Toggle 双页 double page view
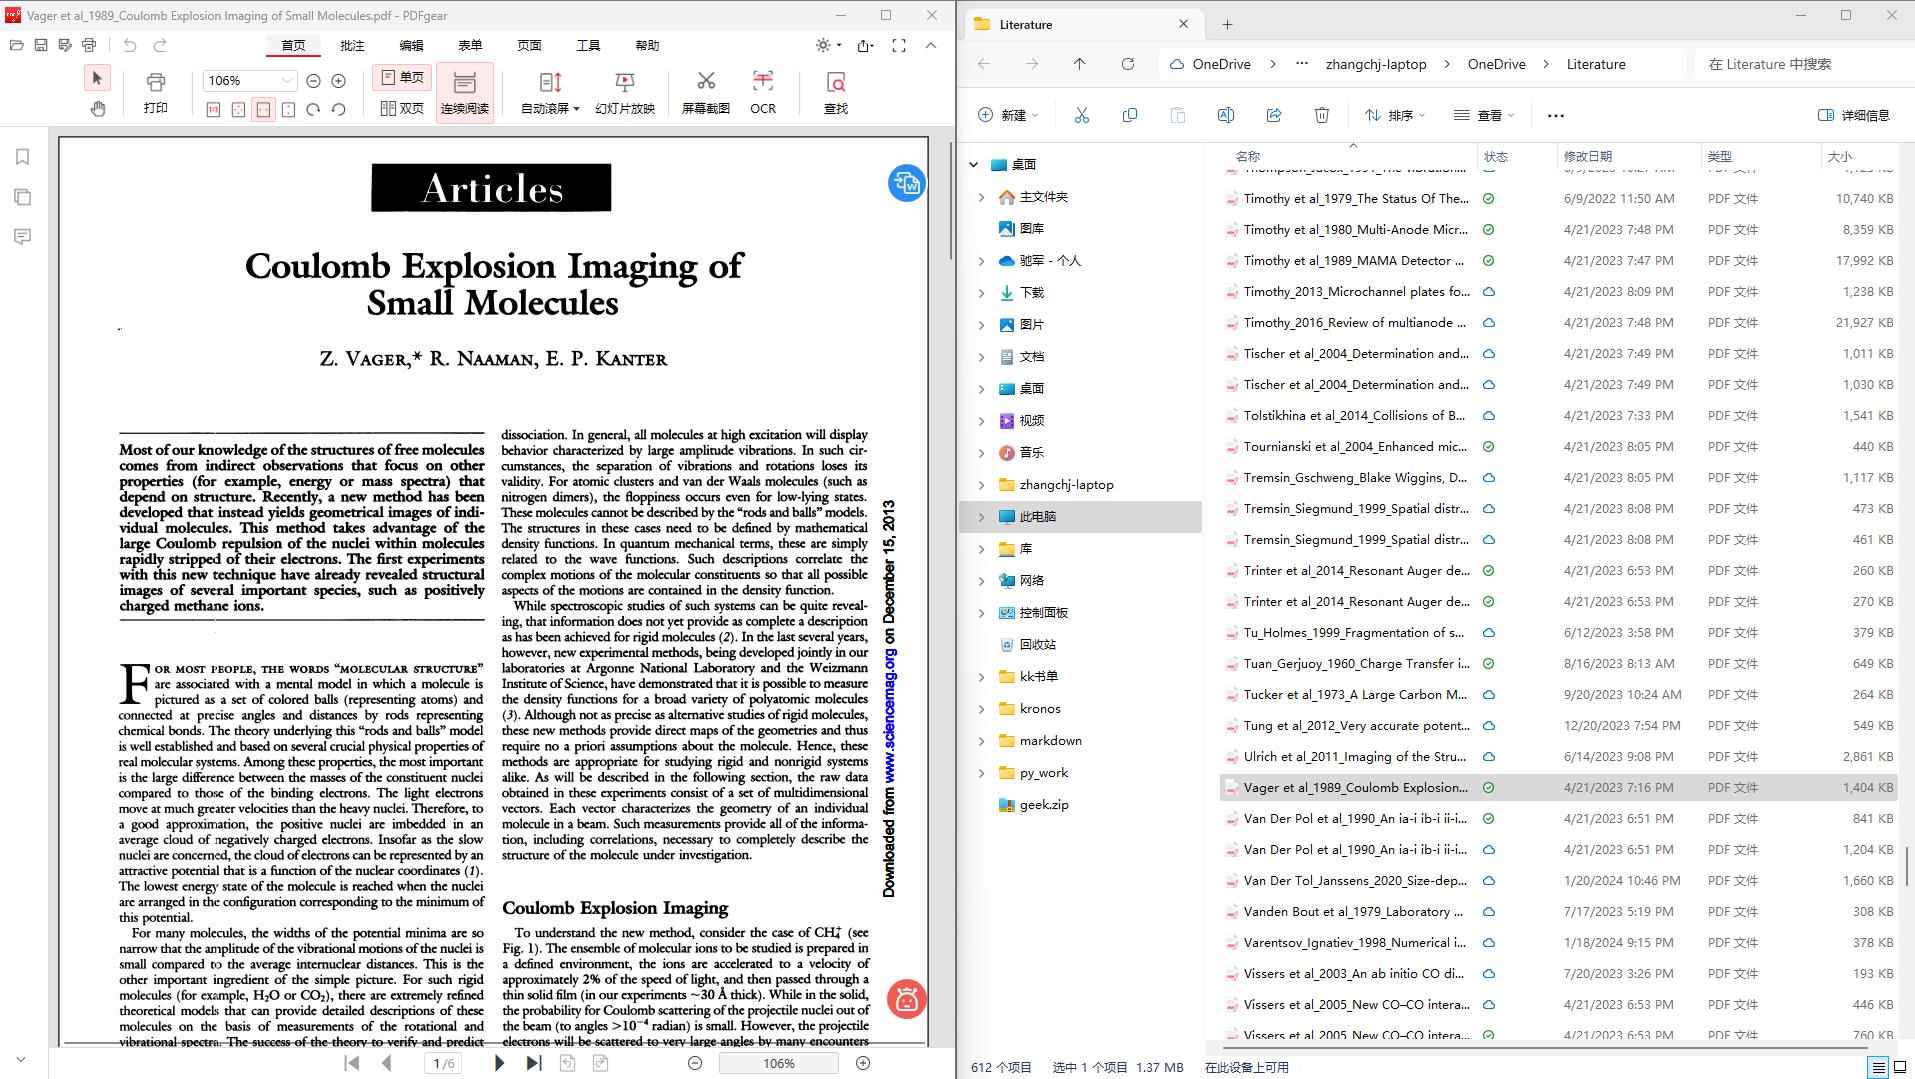The height and width of the screenshot is (1079, 1915). (402, 108)
